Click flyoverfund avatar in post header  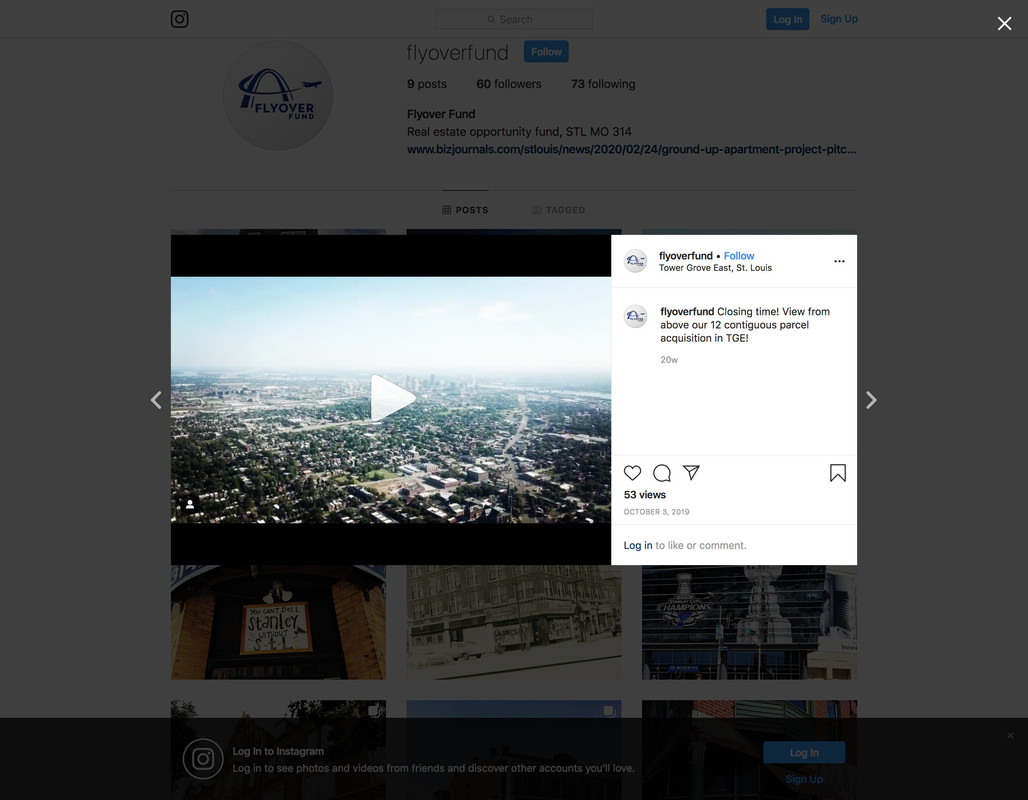point(635,261)
